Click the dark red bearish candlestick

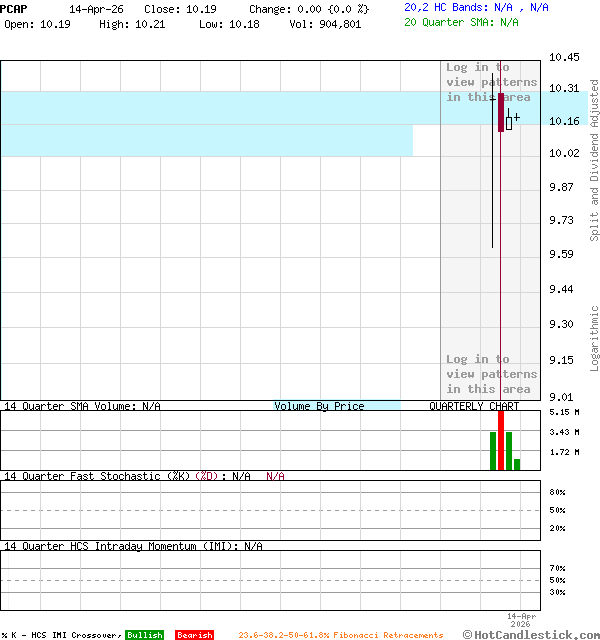pyautogui.click(x=501, y=112)
